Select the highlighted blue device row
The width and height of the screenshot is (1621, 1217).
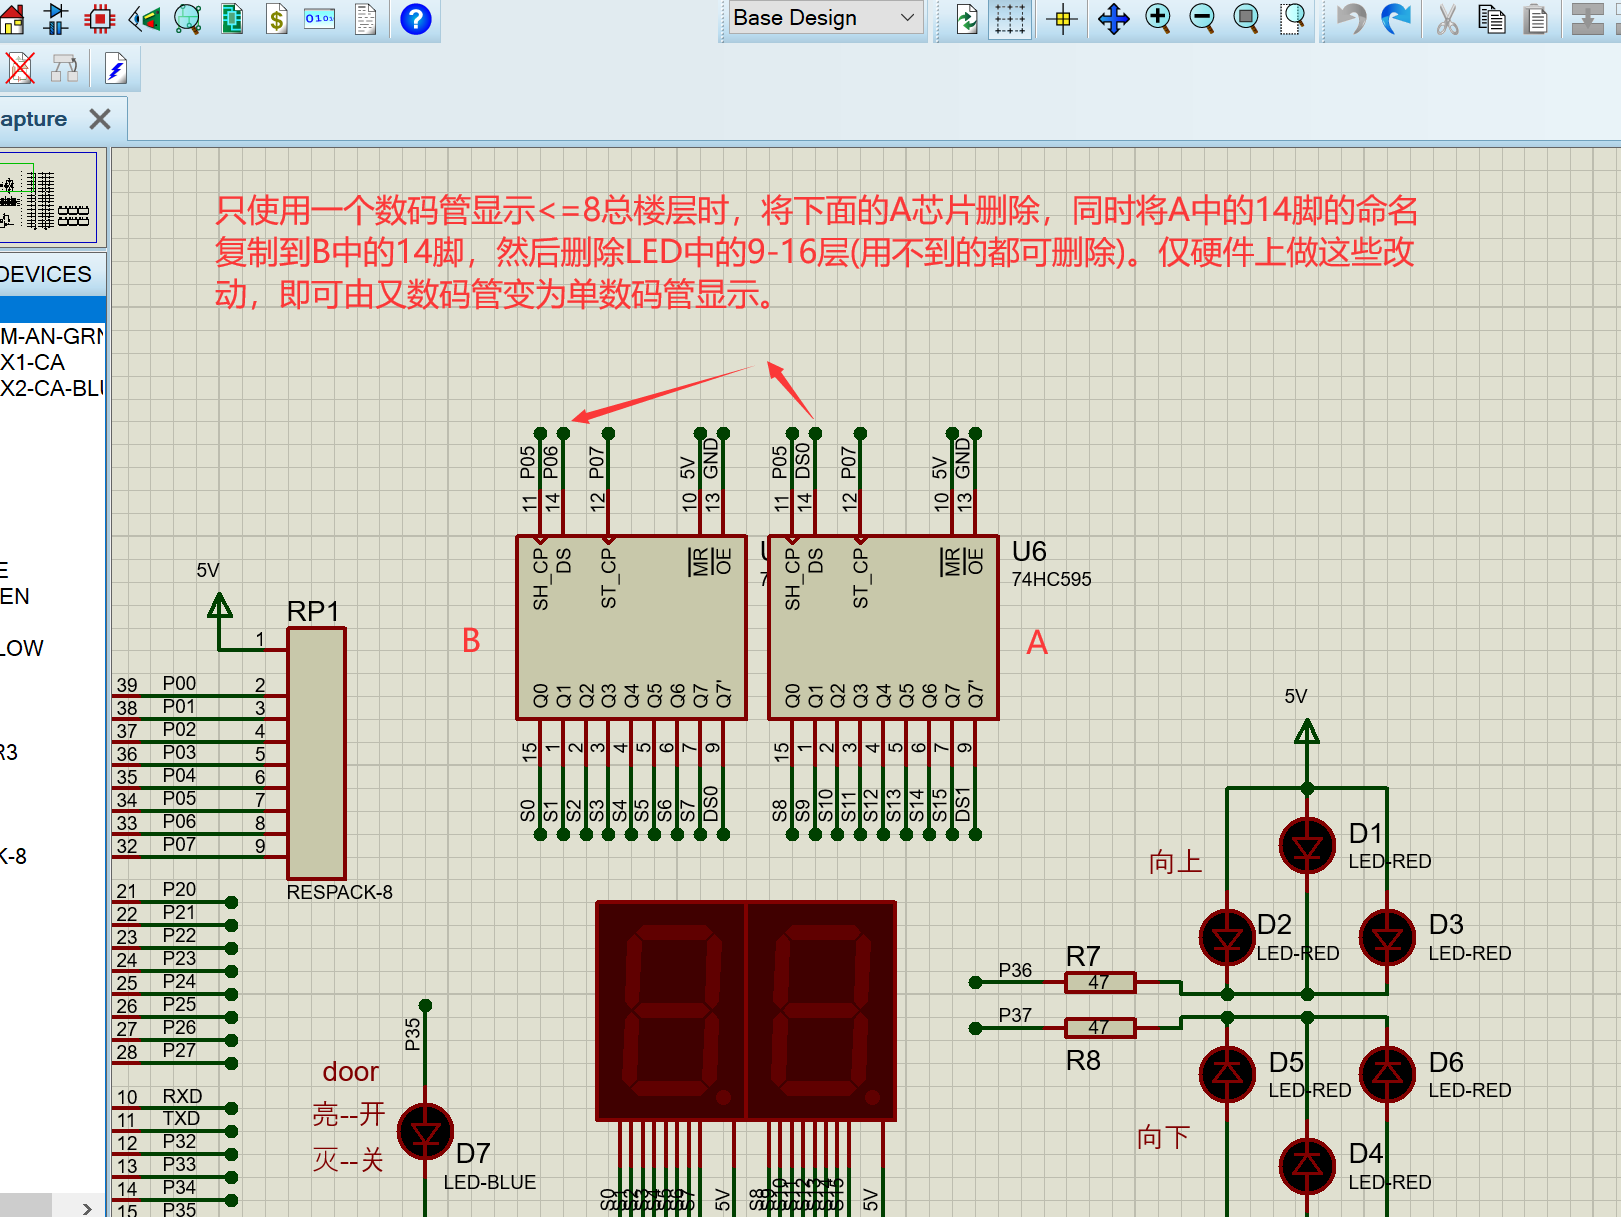coord(52,309)
